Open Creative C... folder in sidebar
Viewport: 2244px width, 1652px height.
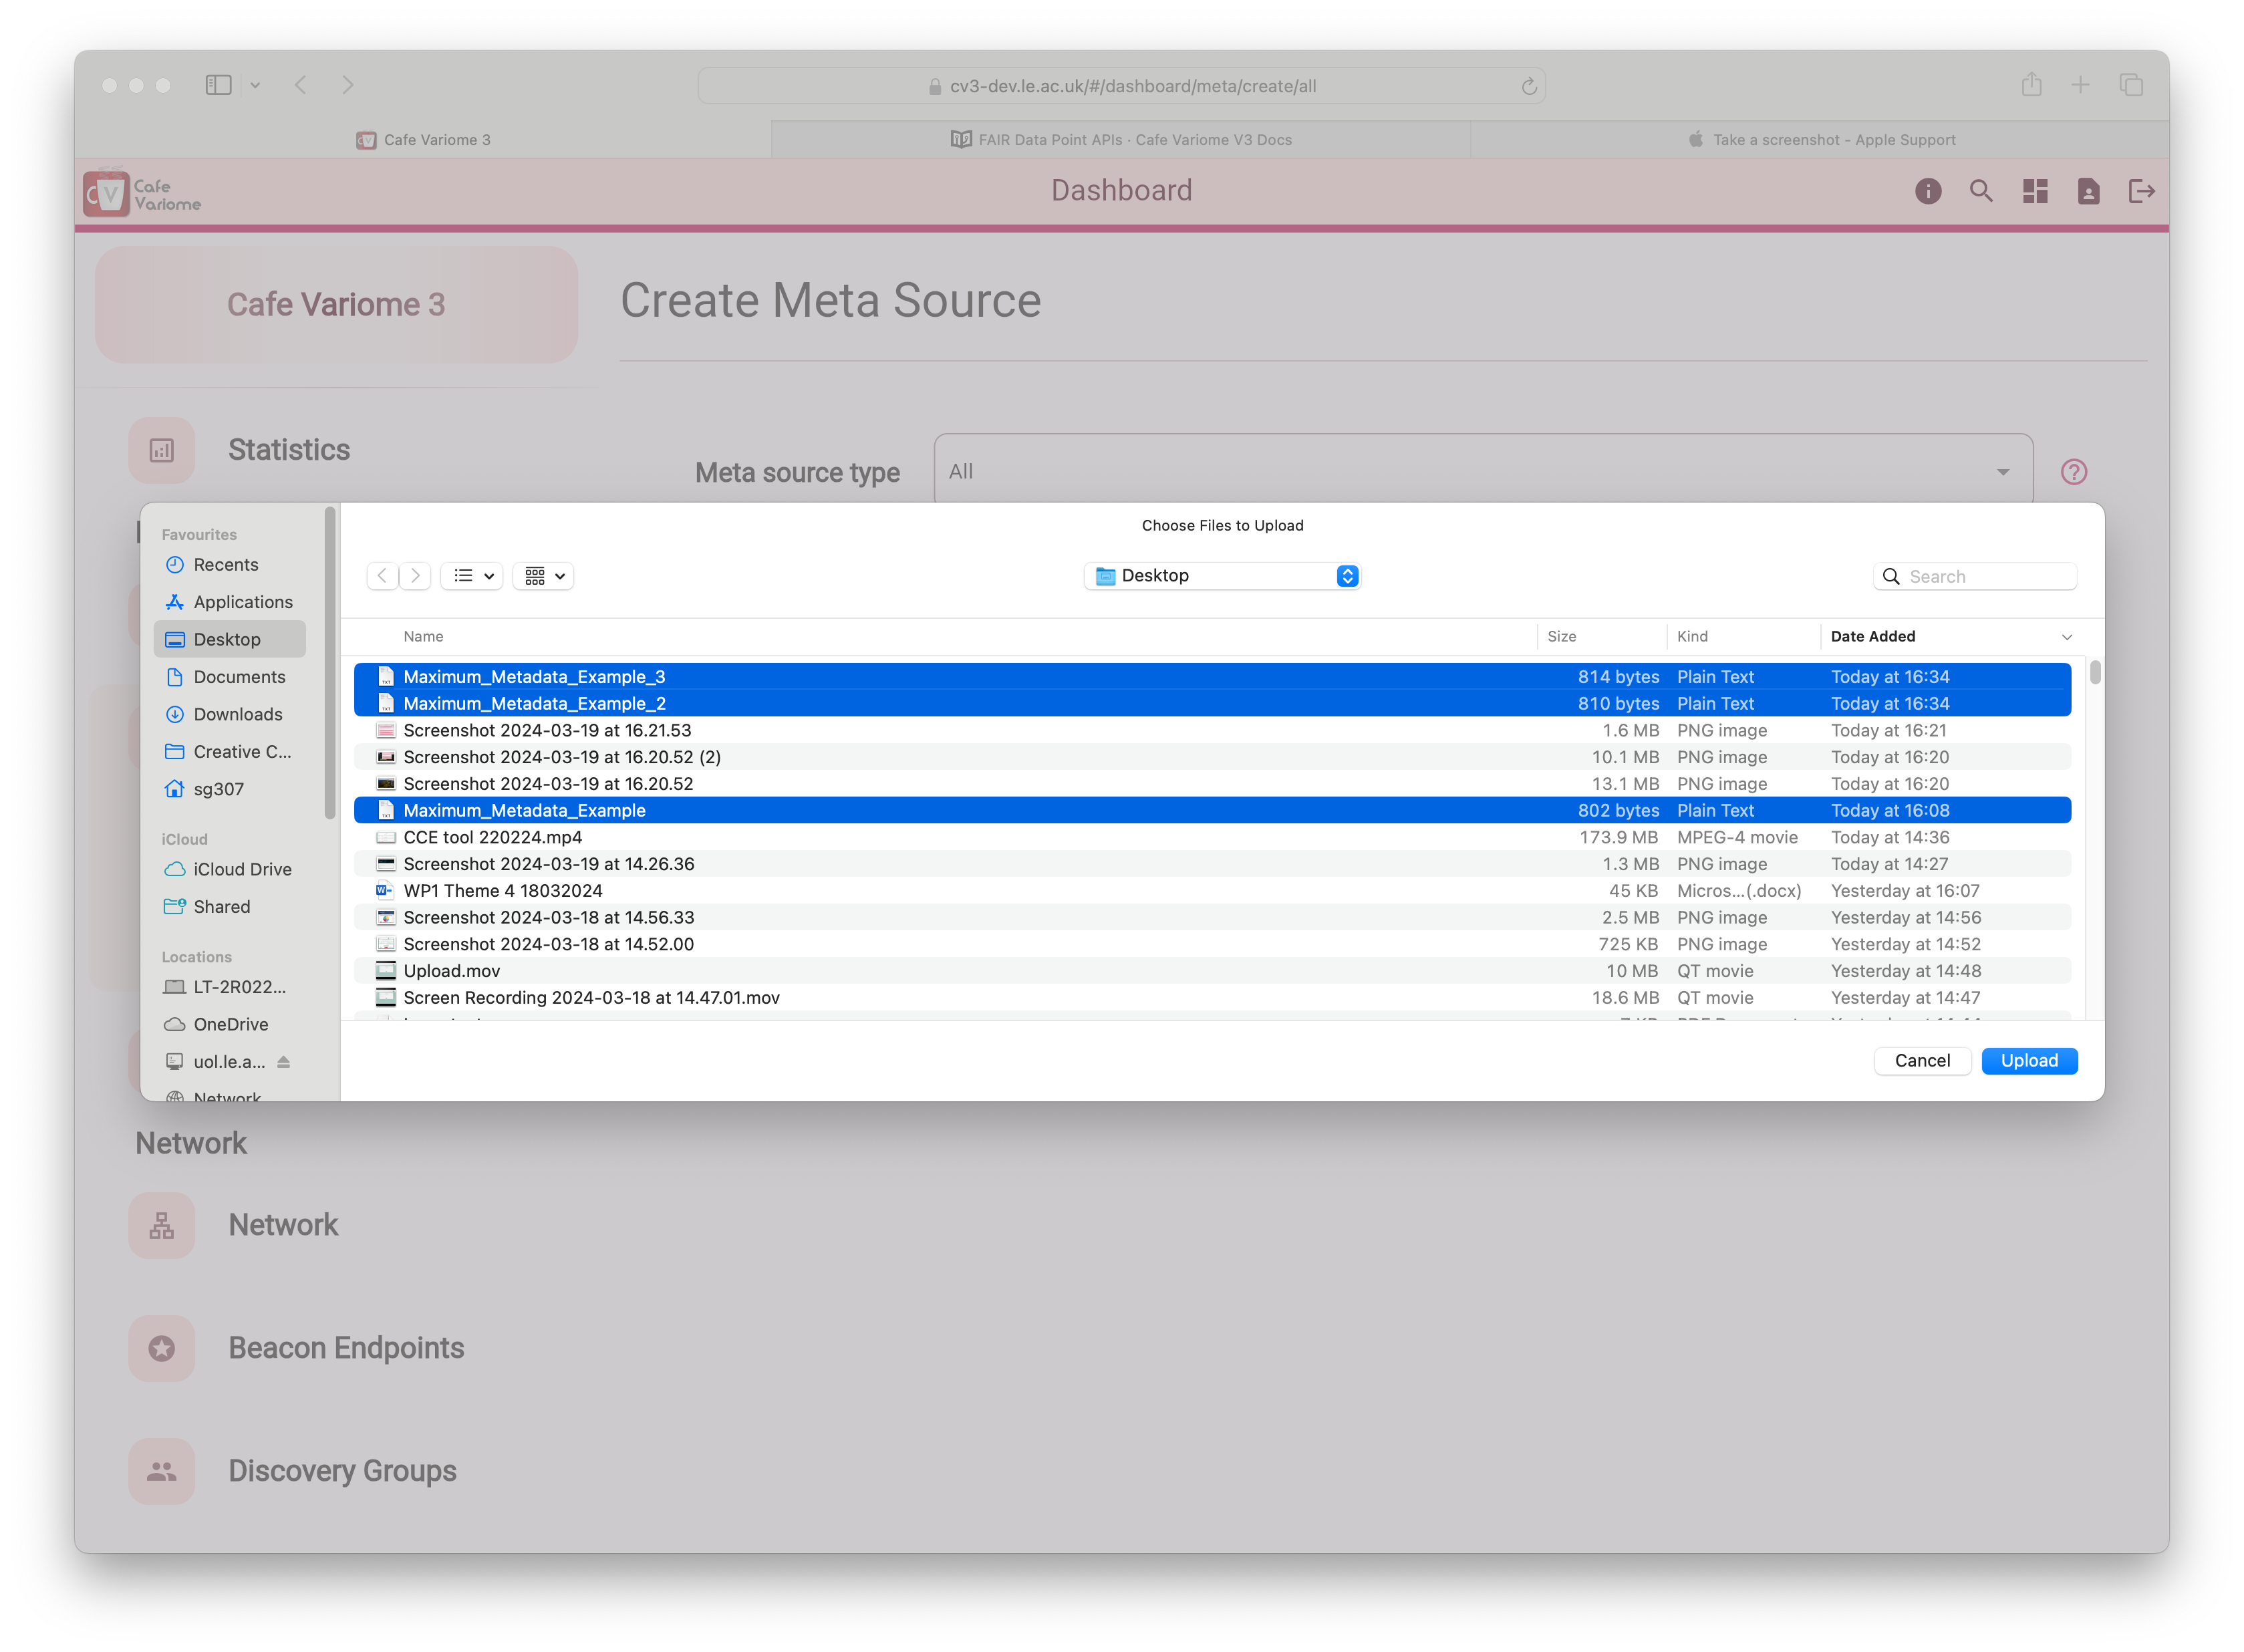point(230,752)
